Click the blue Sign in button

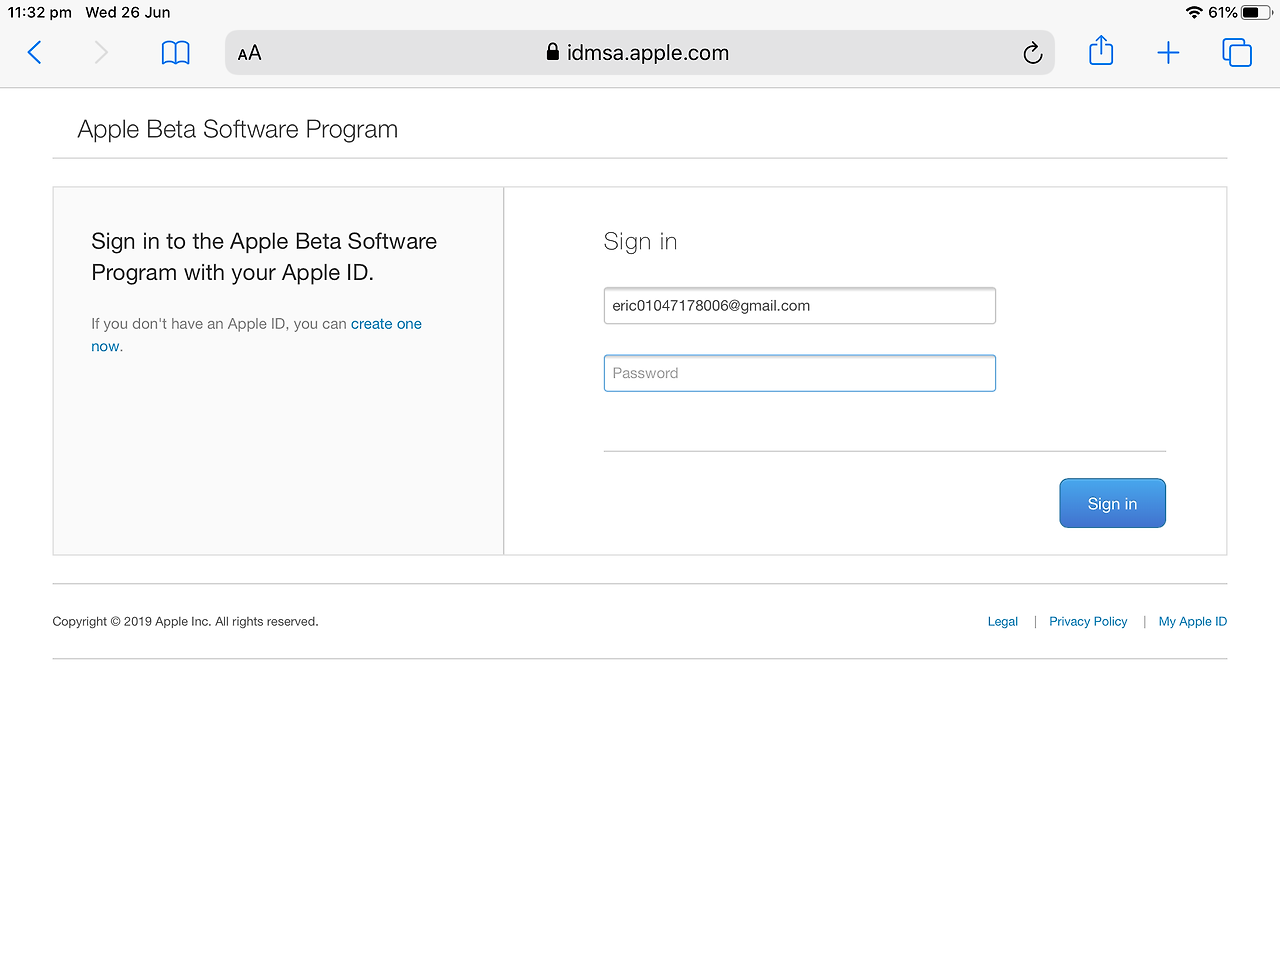[x=1112, y=503]
